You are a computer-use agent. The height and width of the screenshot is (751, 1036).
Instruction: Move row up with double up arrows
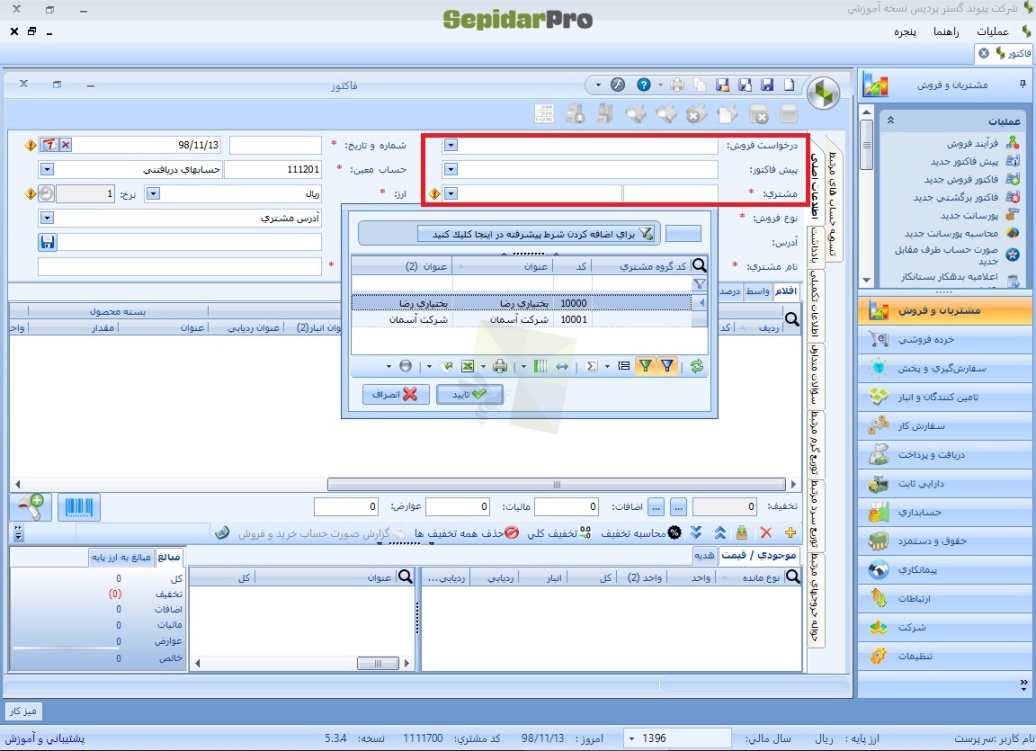coord(720,532)
